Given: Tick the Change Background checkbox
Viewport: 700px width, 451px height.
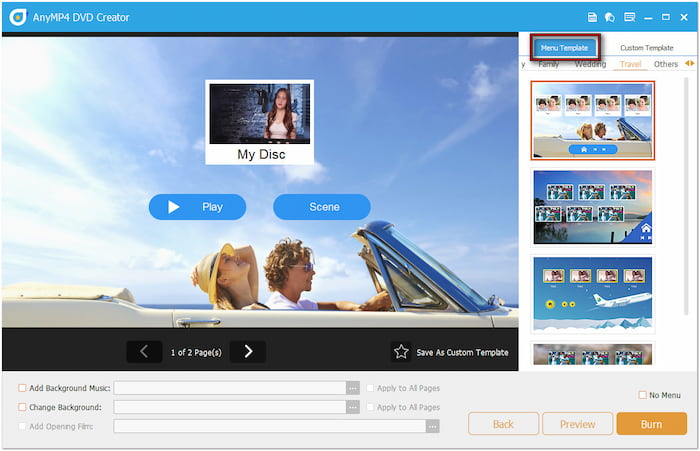Looking at the screenshot, I should pos(22,407).
